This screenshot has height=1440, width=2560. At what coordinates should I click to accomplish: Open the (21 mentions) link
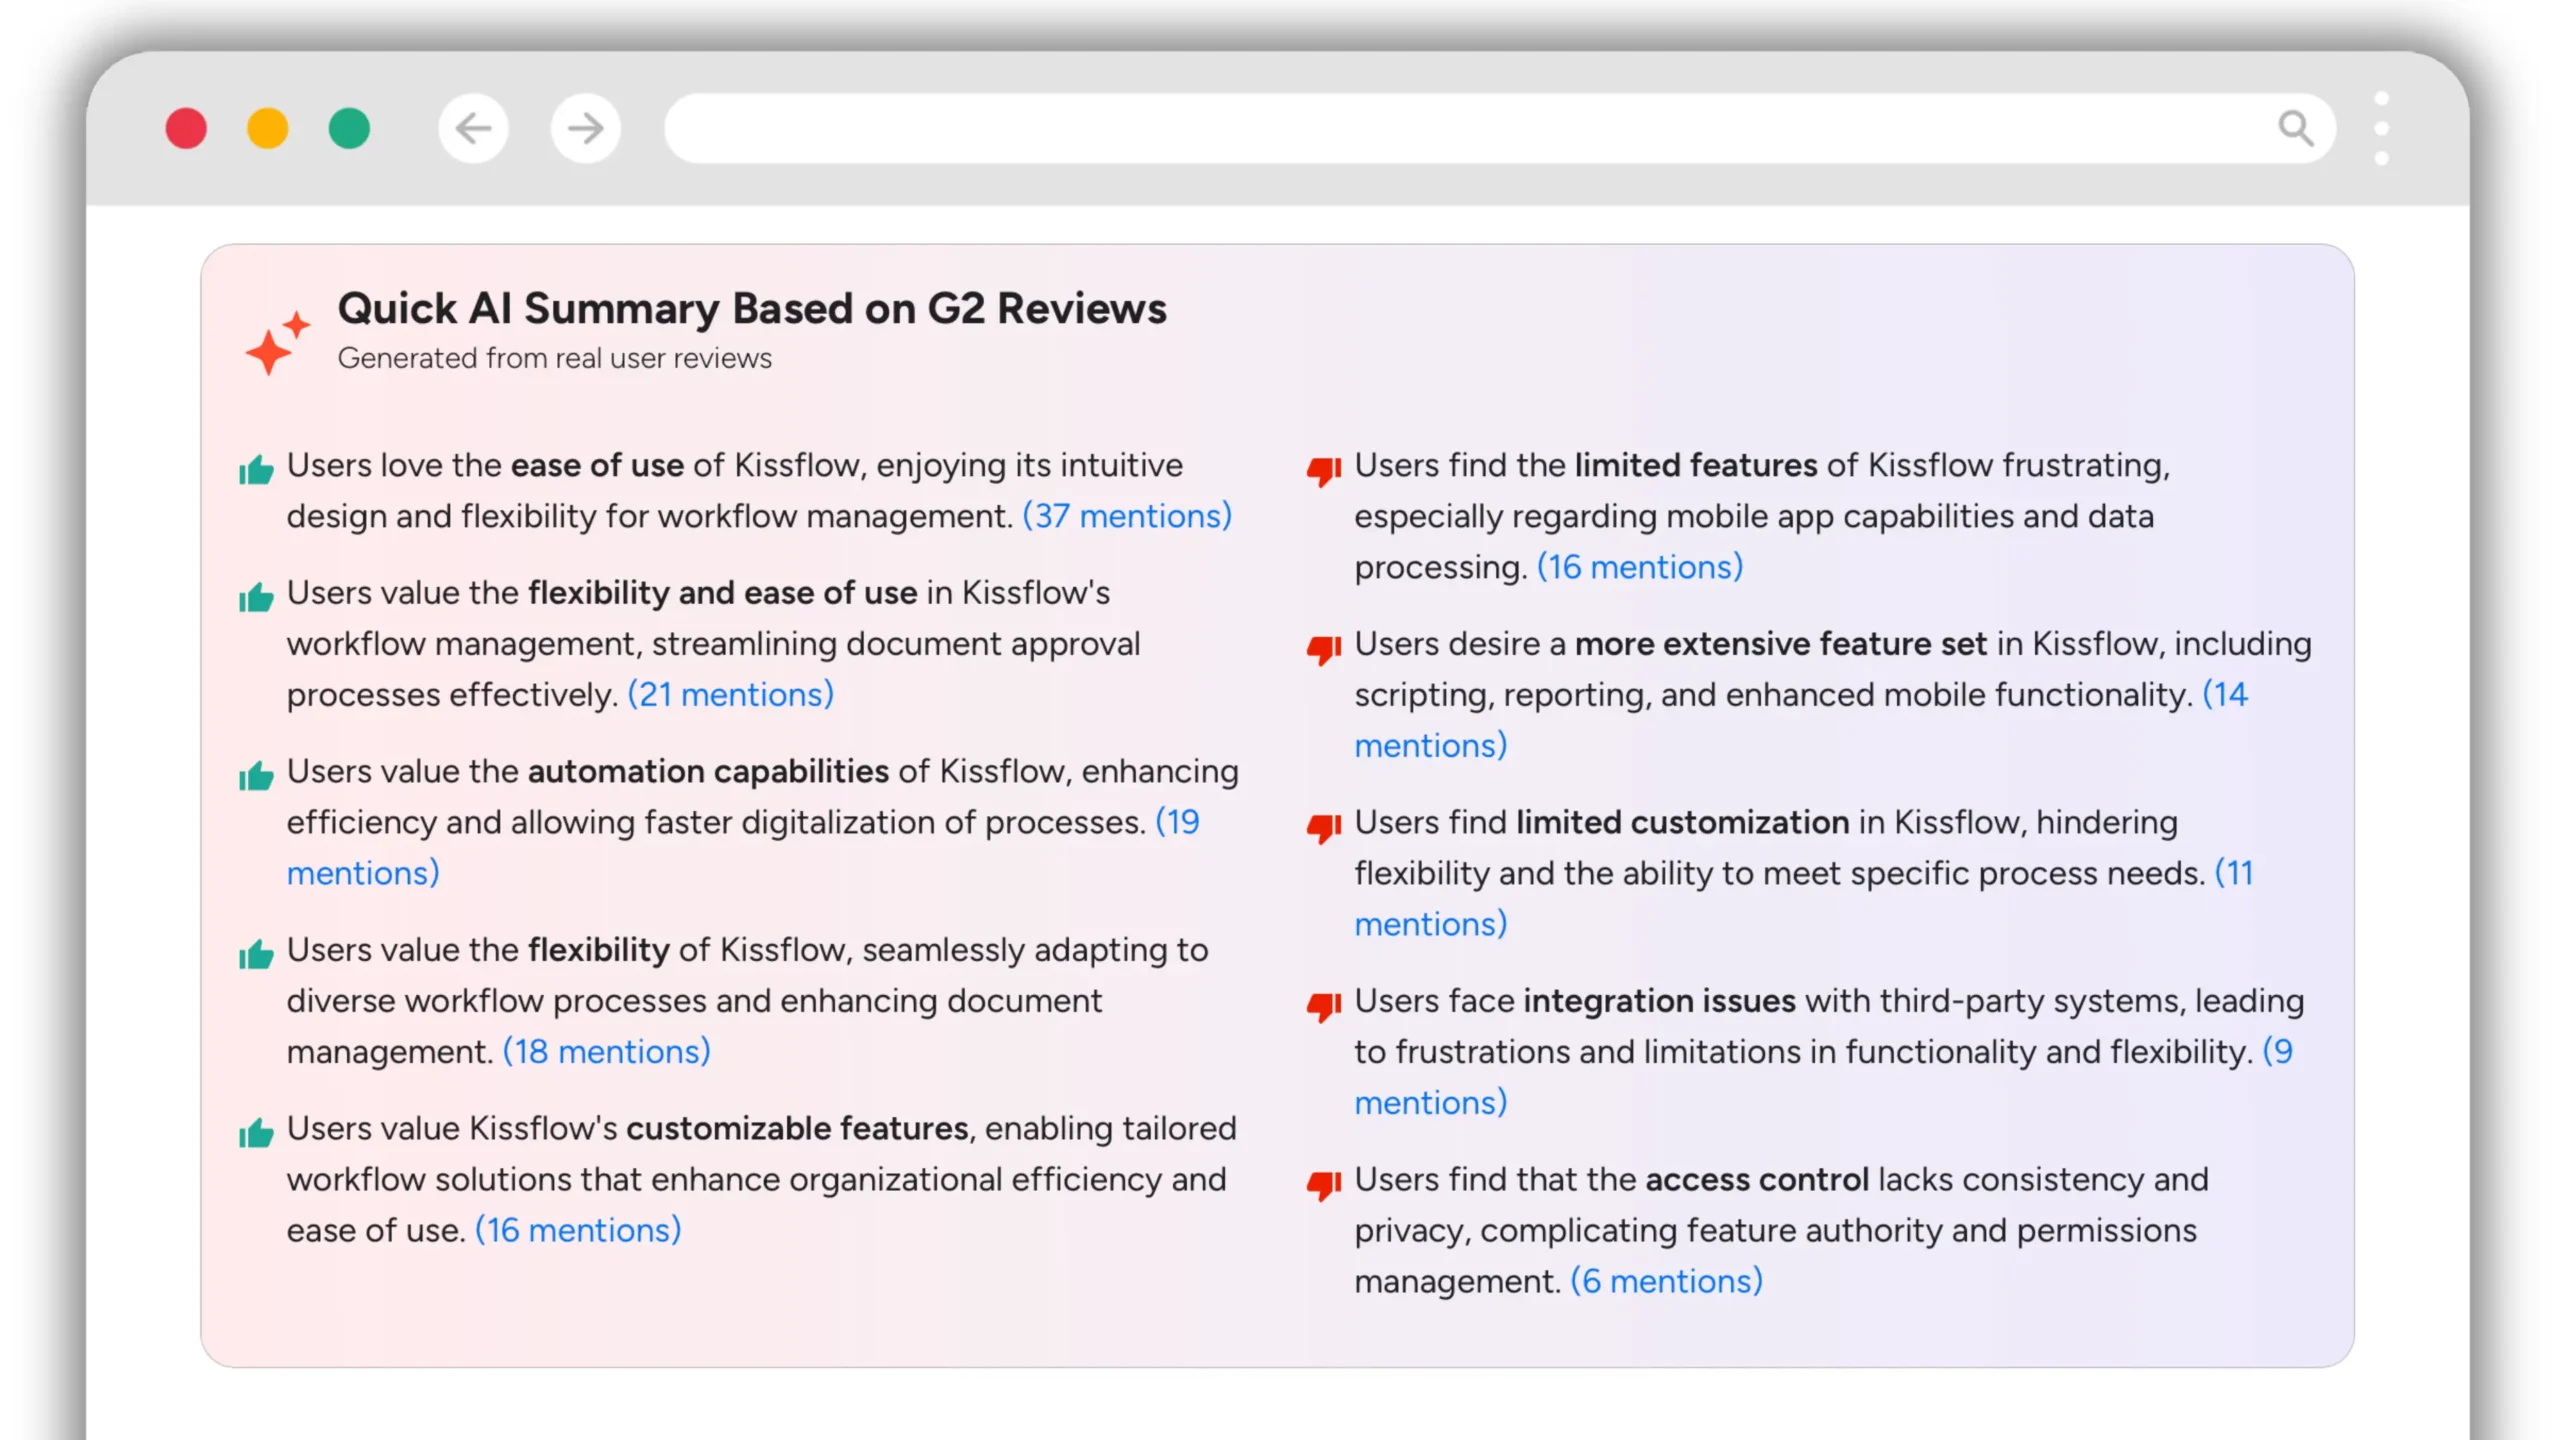731,694
